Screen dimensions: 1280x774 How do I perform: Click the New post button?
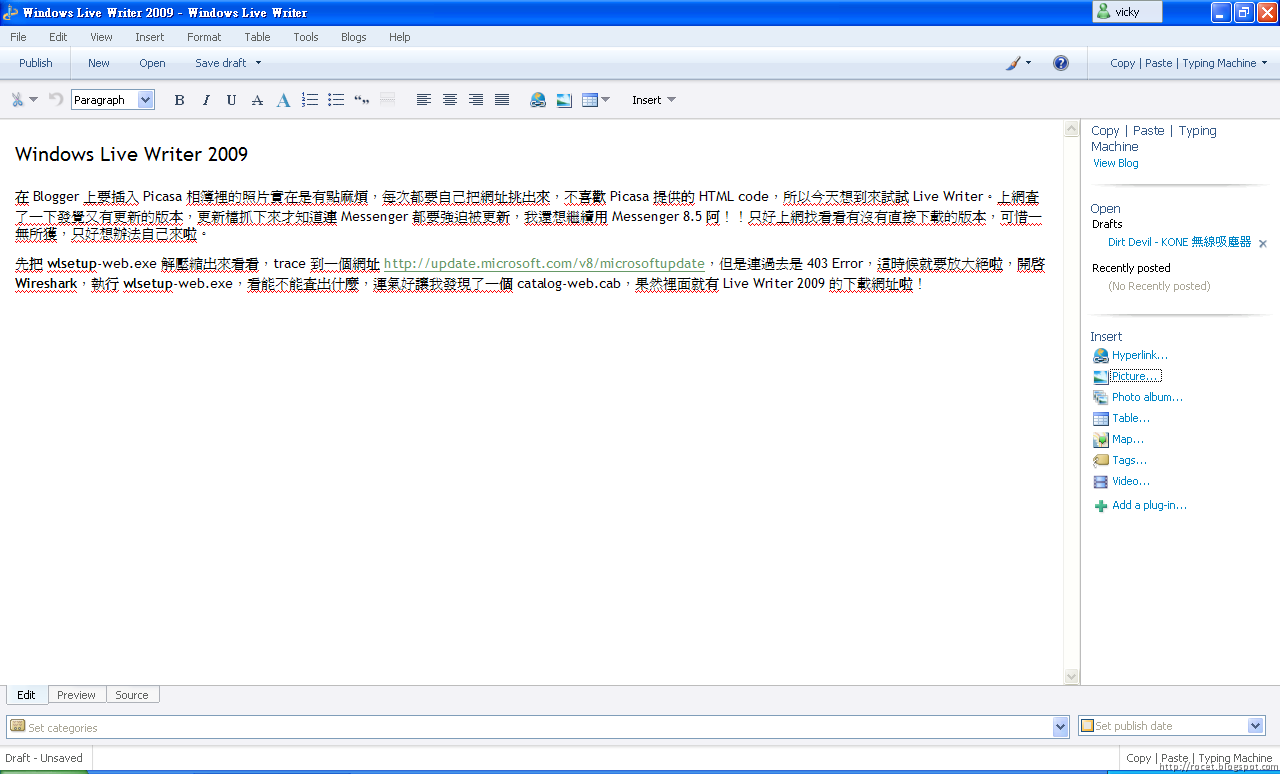(99, 63)
